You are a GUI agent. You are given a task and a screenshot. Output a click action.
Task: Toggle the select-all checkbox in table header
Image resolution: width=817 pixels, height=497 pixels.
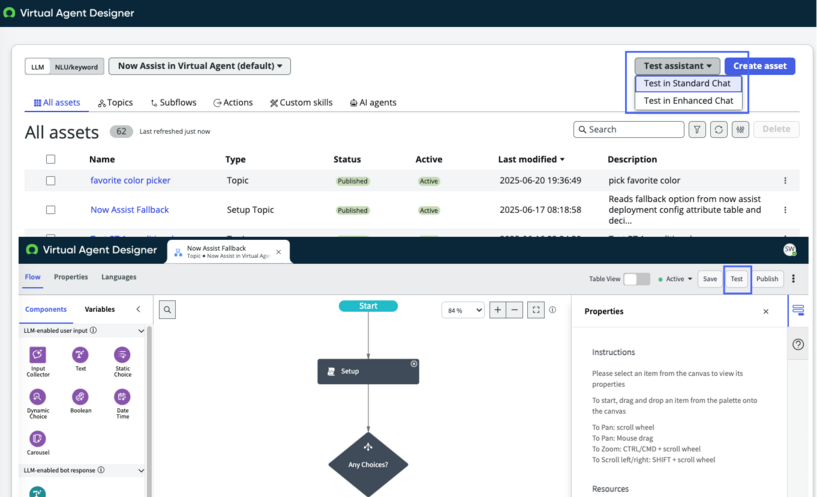click(x=51, y=159)
